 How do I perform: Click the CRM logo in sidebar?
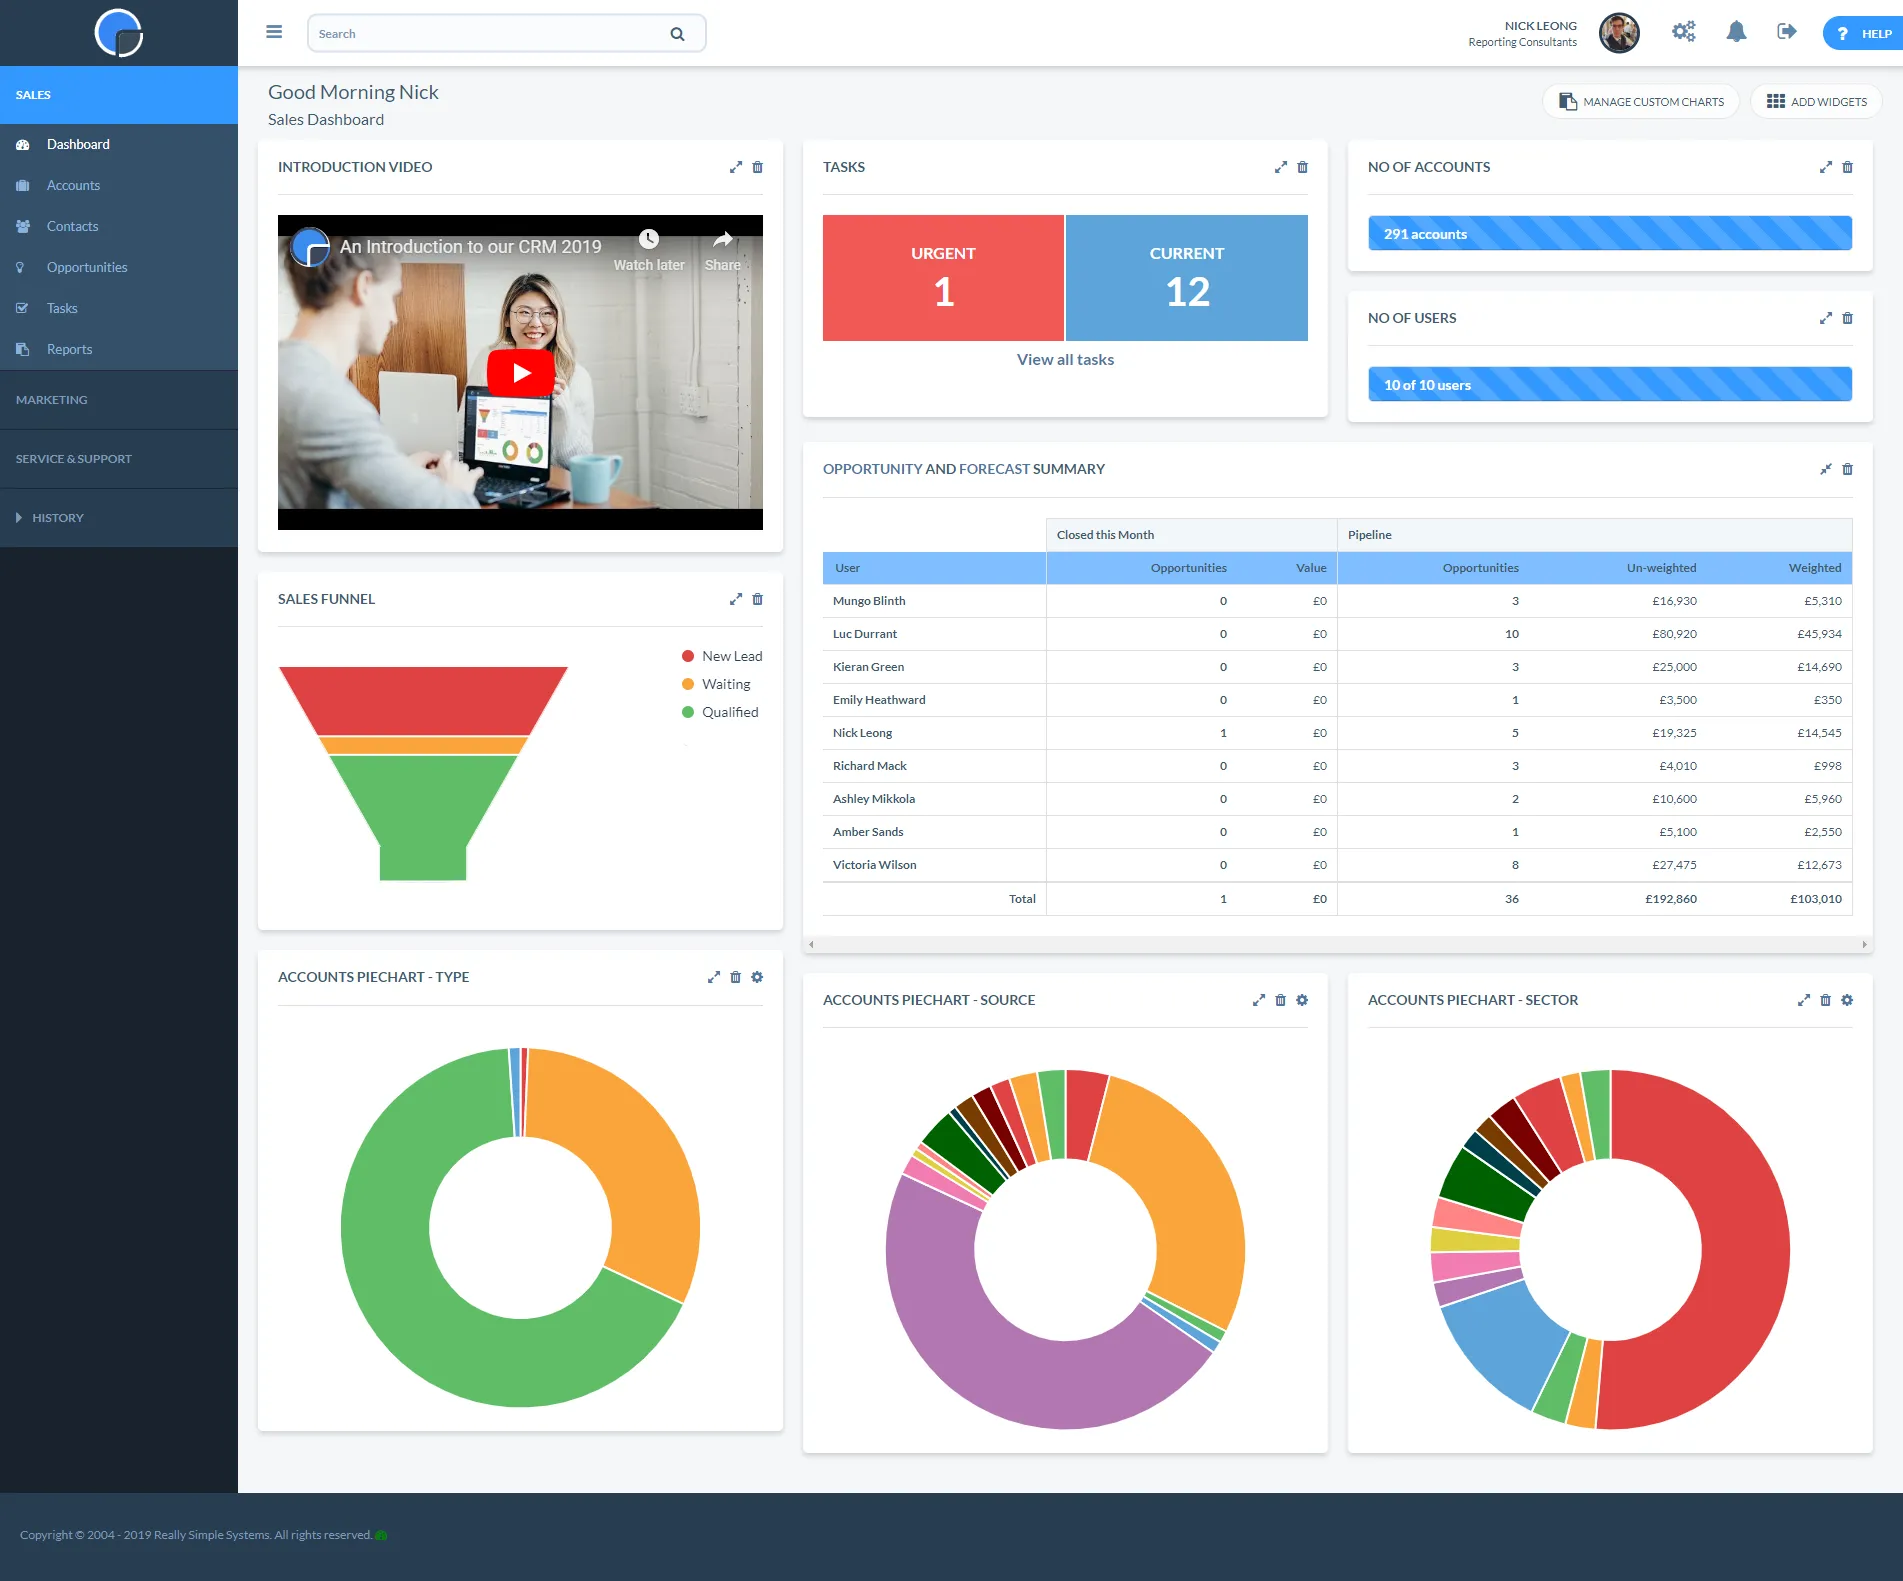click(x=119, y=33)
